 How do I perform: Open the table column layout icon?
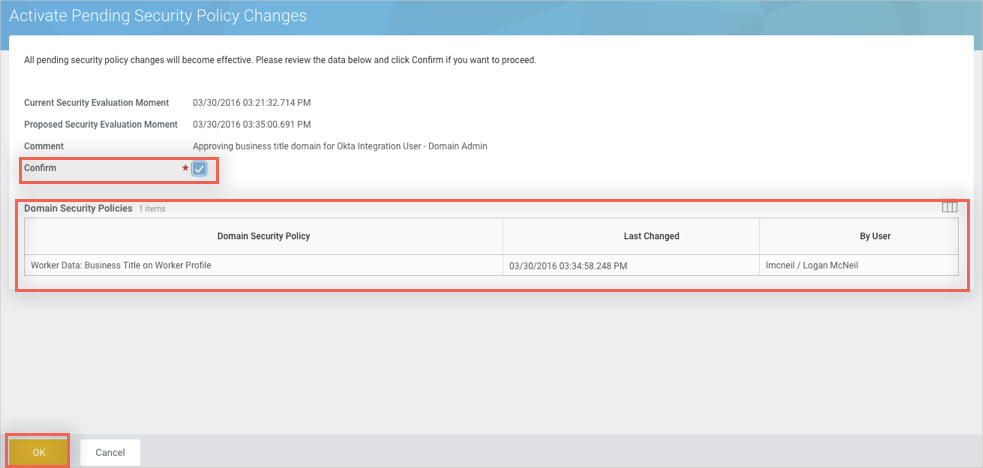pyautogui.click(x=949, y=208)
